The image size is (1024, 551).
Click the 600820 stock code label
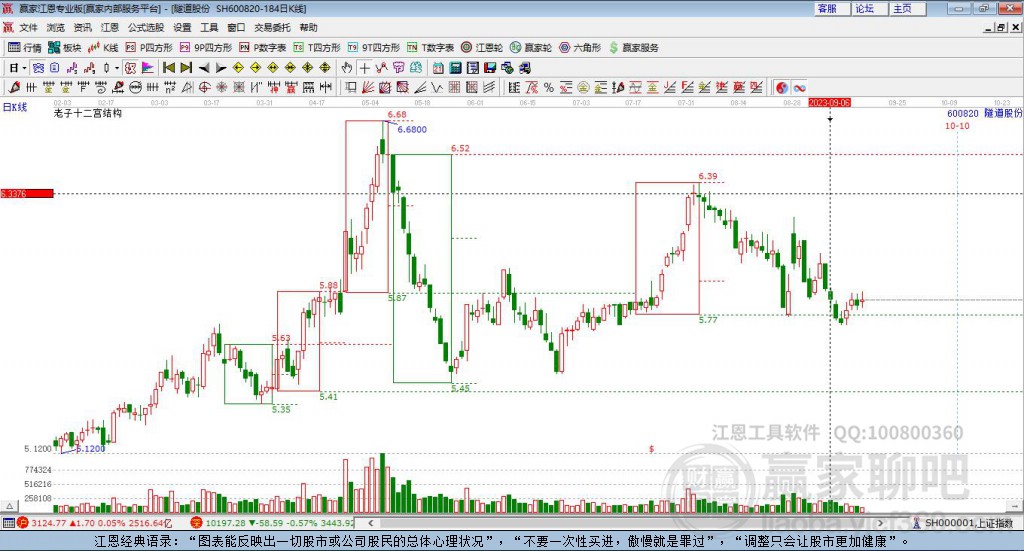[963, 113]
